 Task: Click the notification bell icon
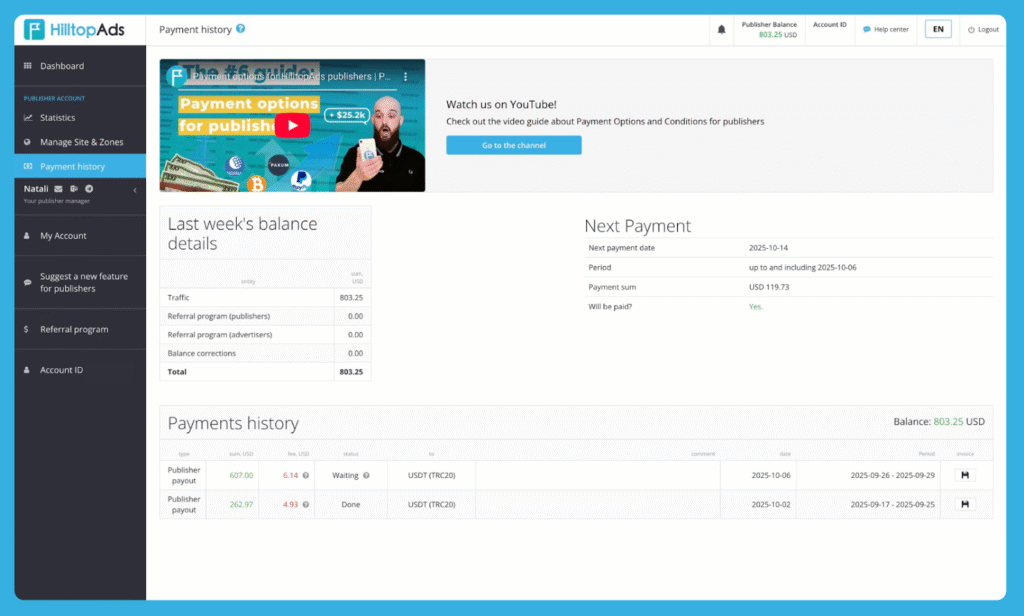pos(722,30)
